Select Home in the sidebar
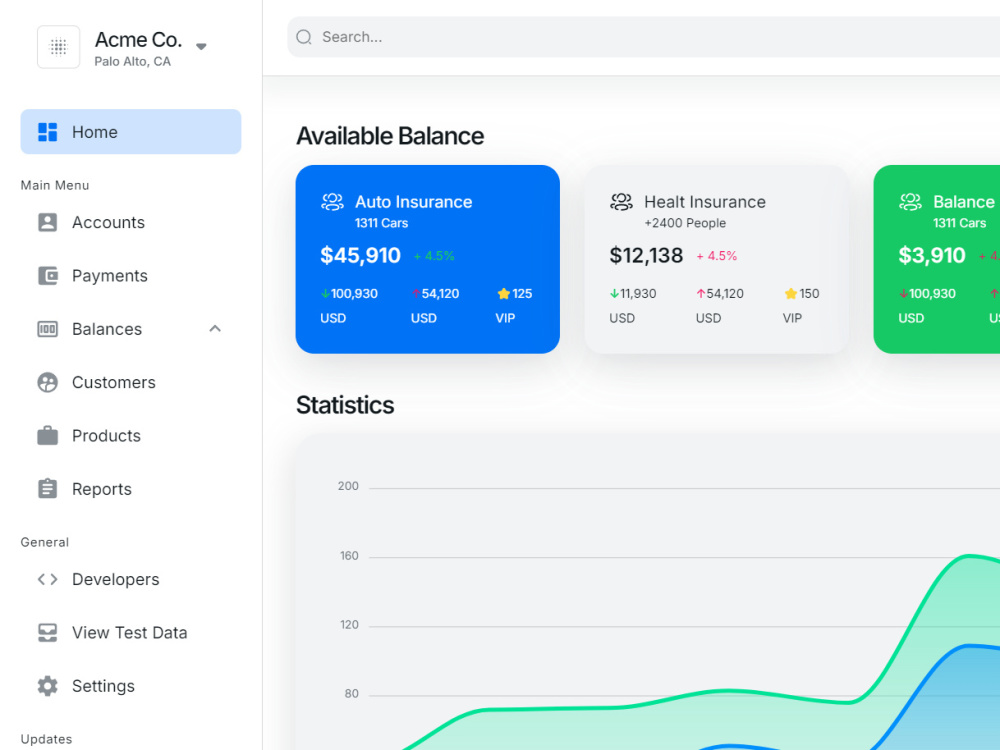 (x=131, y=132)
